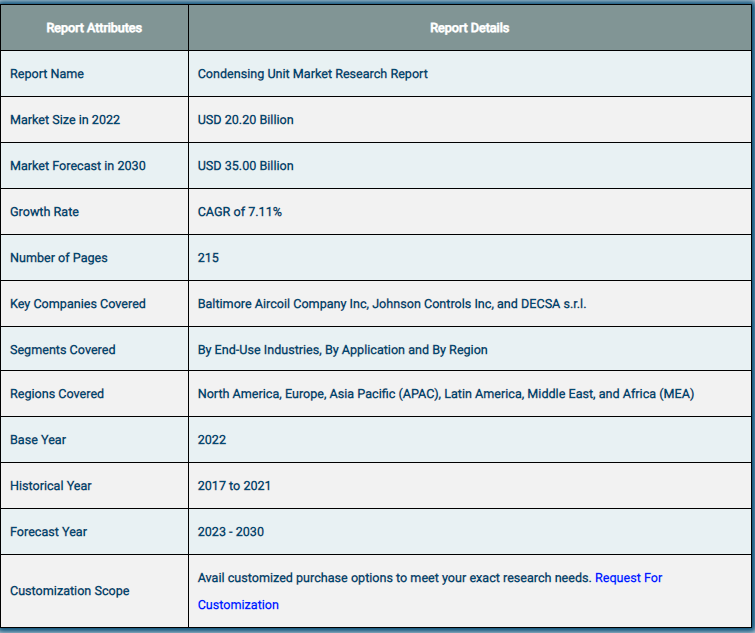This screenshot has height=633, width=755.
Task: Select the Report Attributes column header
Action: (x=94, y=28)
